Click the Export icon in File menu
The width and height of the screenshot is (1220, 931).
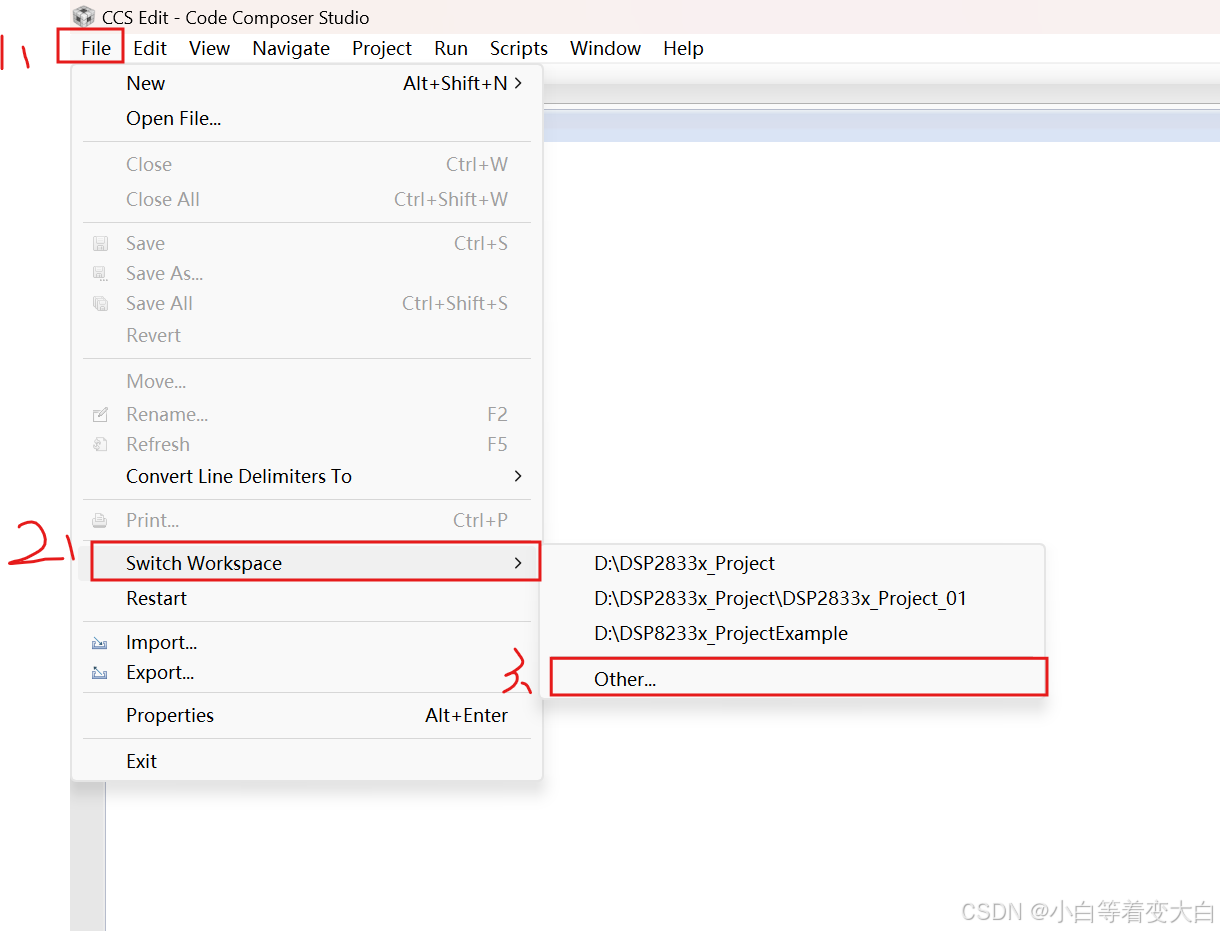tap(100, 674)
